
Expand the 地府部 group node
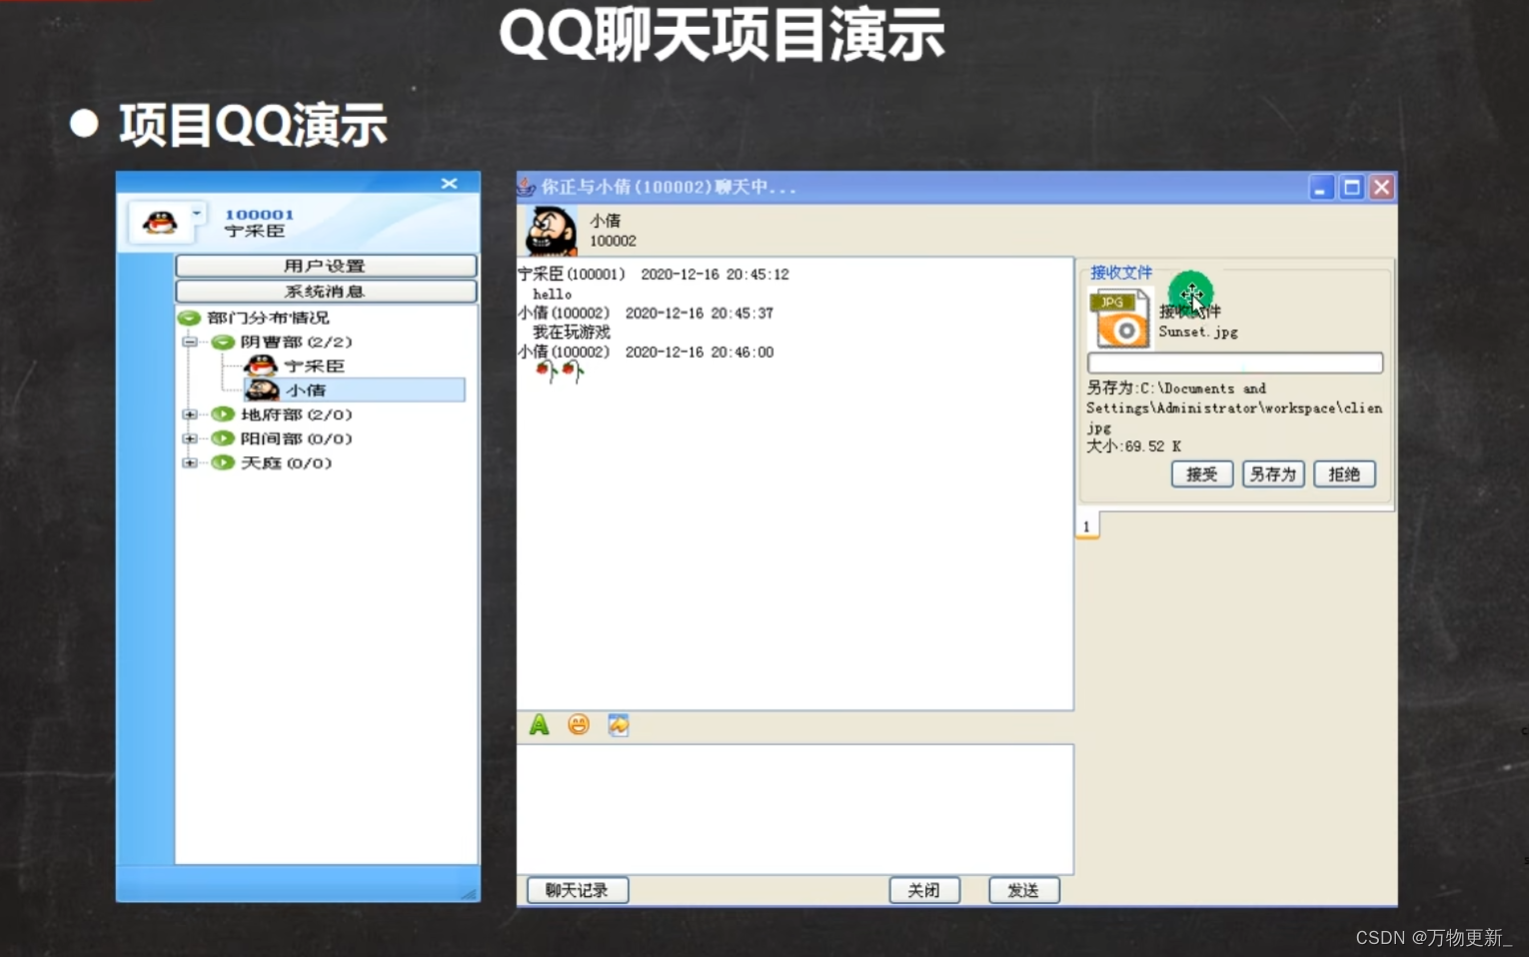(190, 414)
